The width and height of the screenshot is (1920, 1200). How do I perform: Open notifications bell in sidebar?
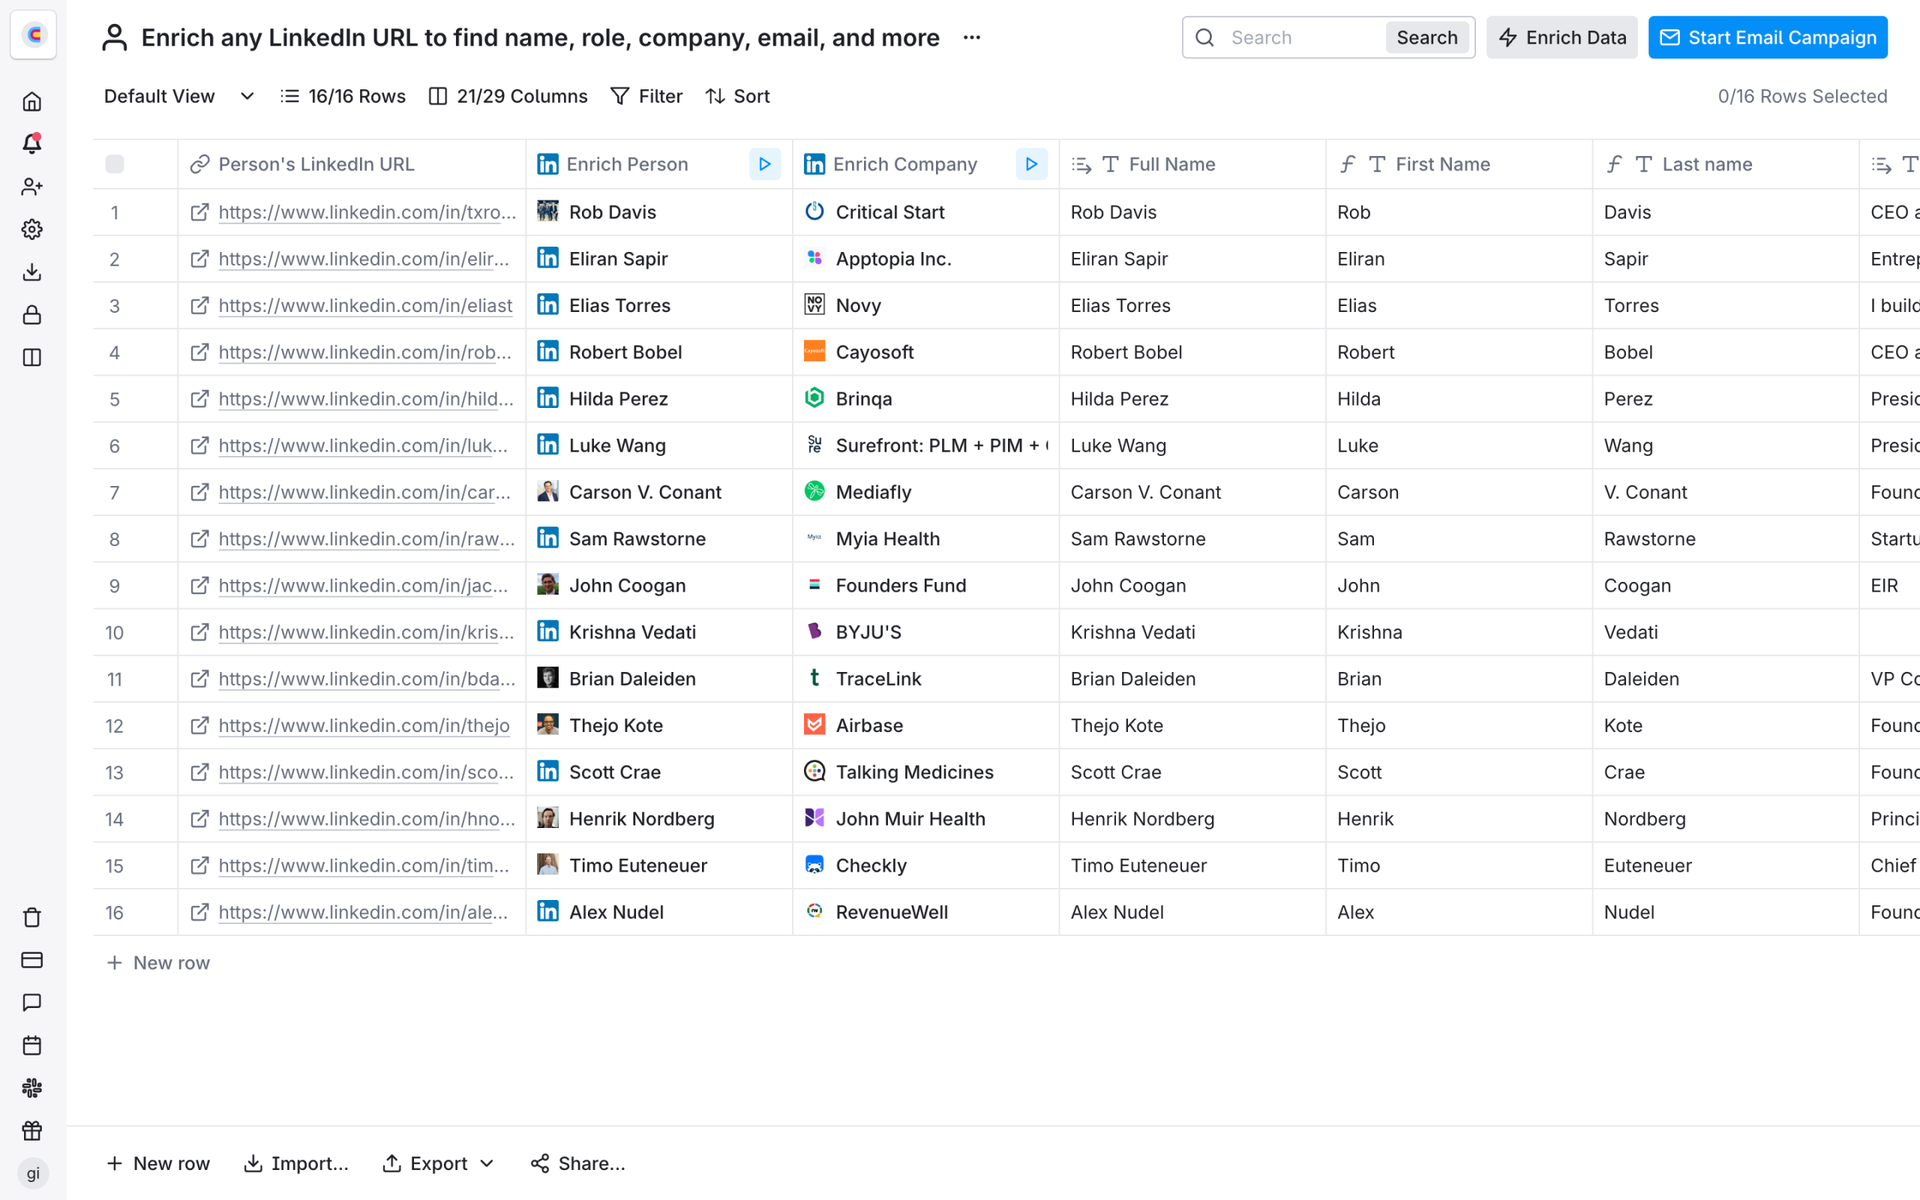(32, 144)
